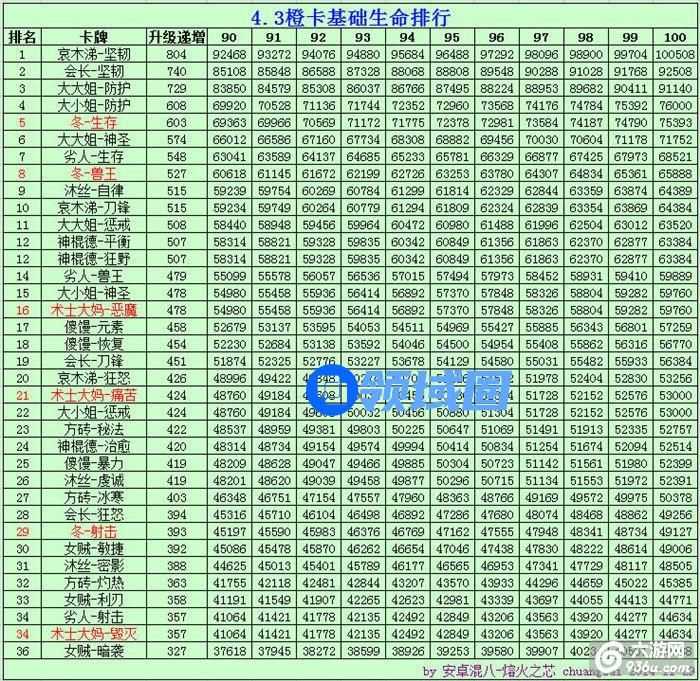Click the red 冬-兽王 card name
Image resolution: width=700 pixels, height=681 pixels.
click(x=93, y=173)
